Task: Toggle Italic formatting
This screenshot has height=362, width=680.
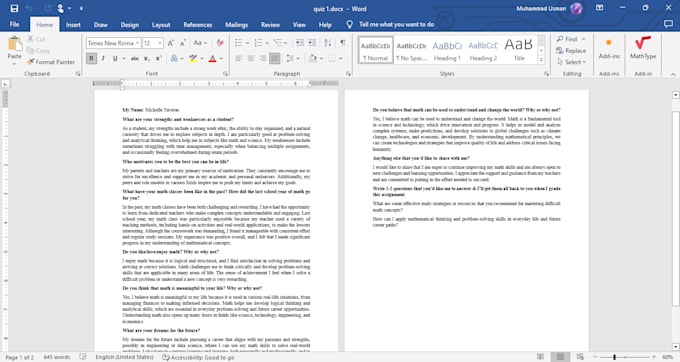Action: point(103,58)
